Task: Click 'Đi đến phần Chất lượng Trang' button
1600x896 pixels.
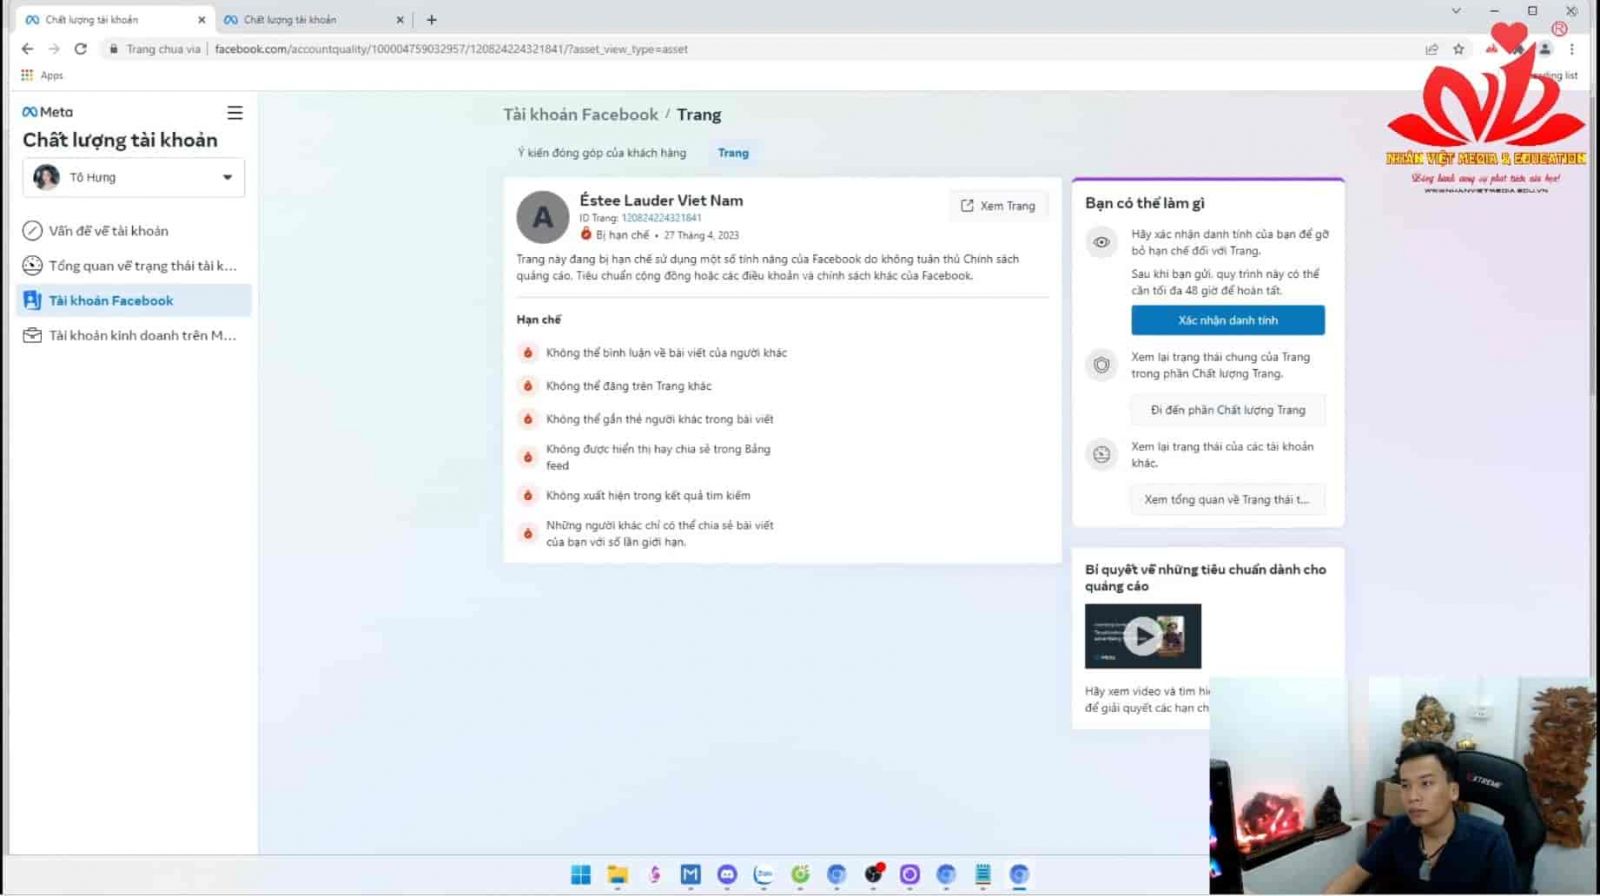Action: tap(1228, 410)
